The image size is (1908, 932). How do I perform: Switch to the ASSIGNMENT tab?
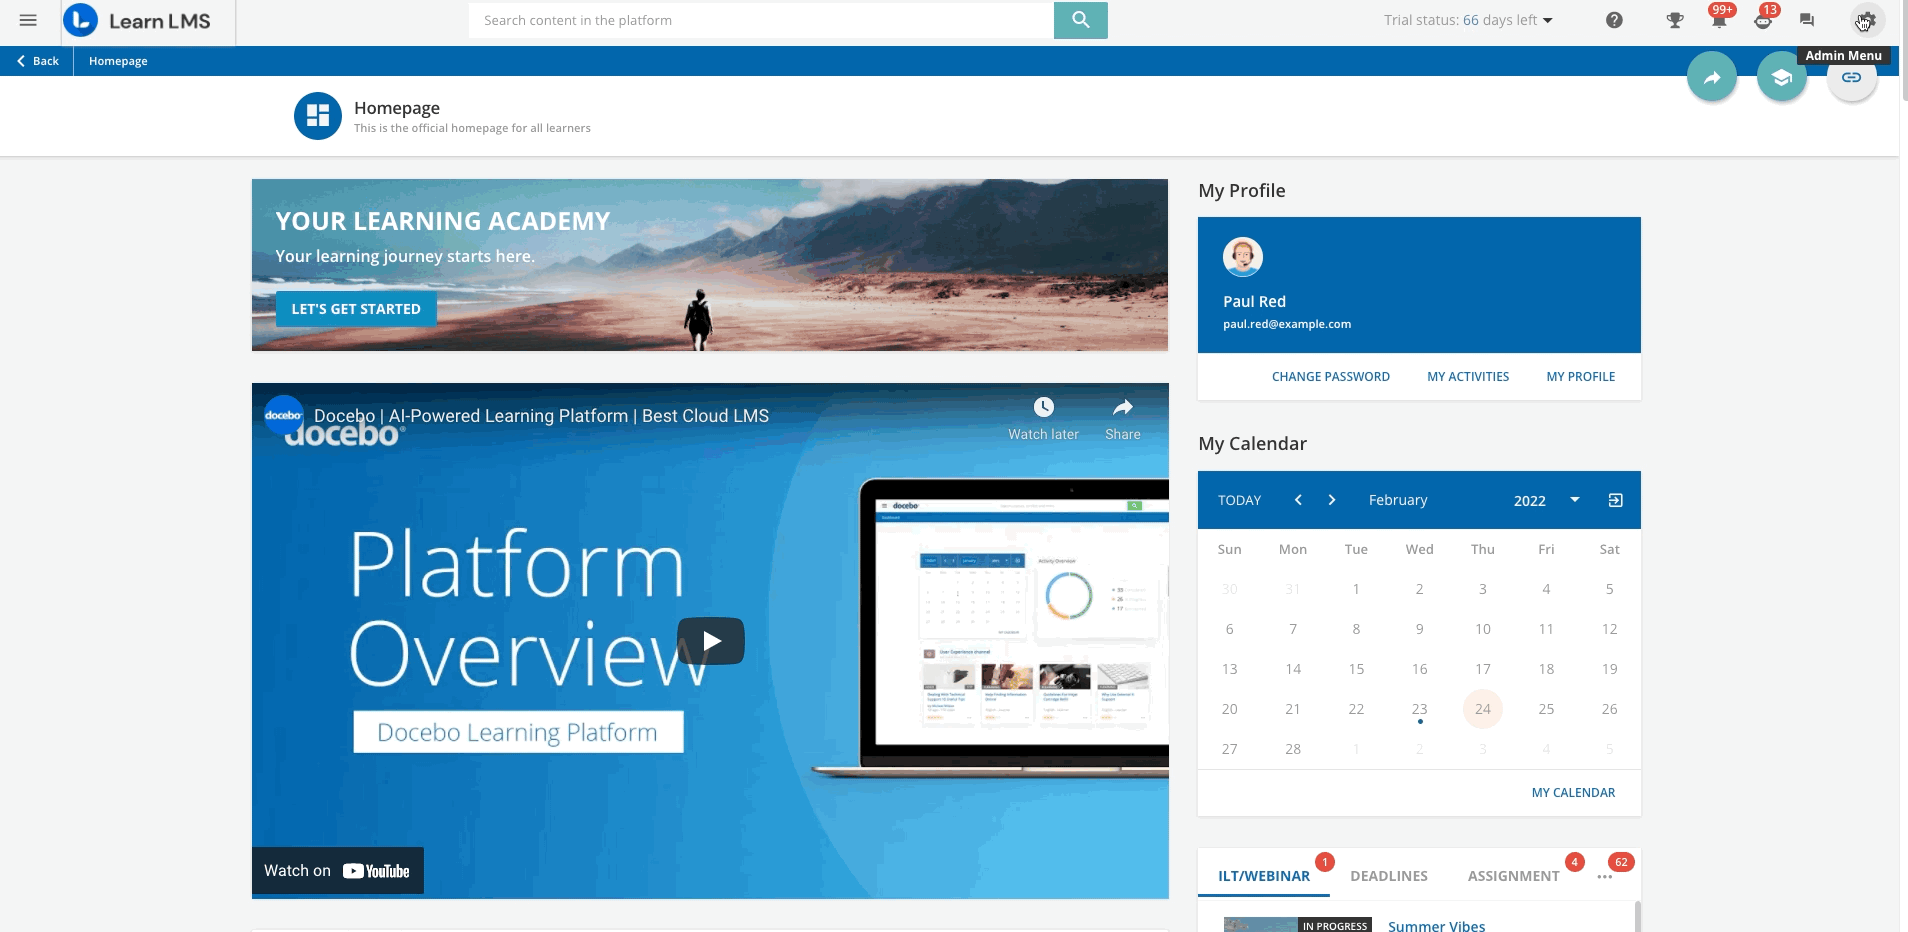1513,876
